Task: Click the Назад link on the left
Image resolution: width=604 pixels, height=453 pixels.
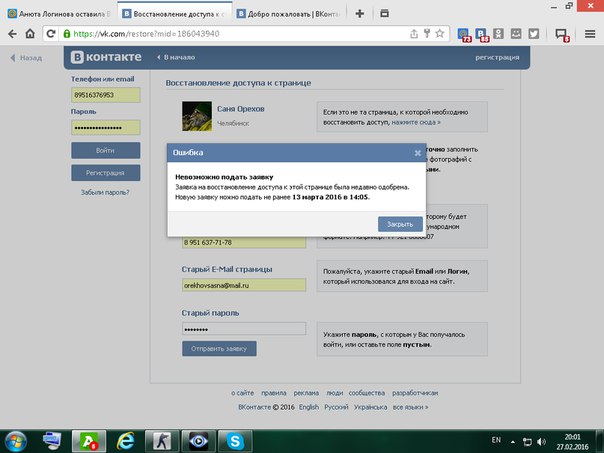Action: click(26, 58)
